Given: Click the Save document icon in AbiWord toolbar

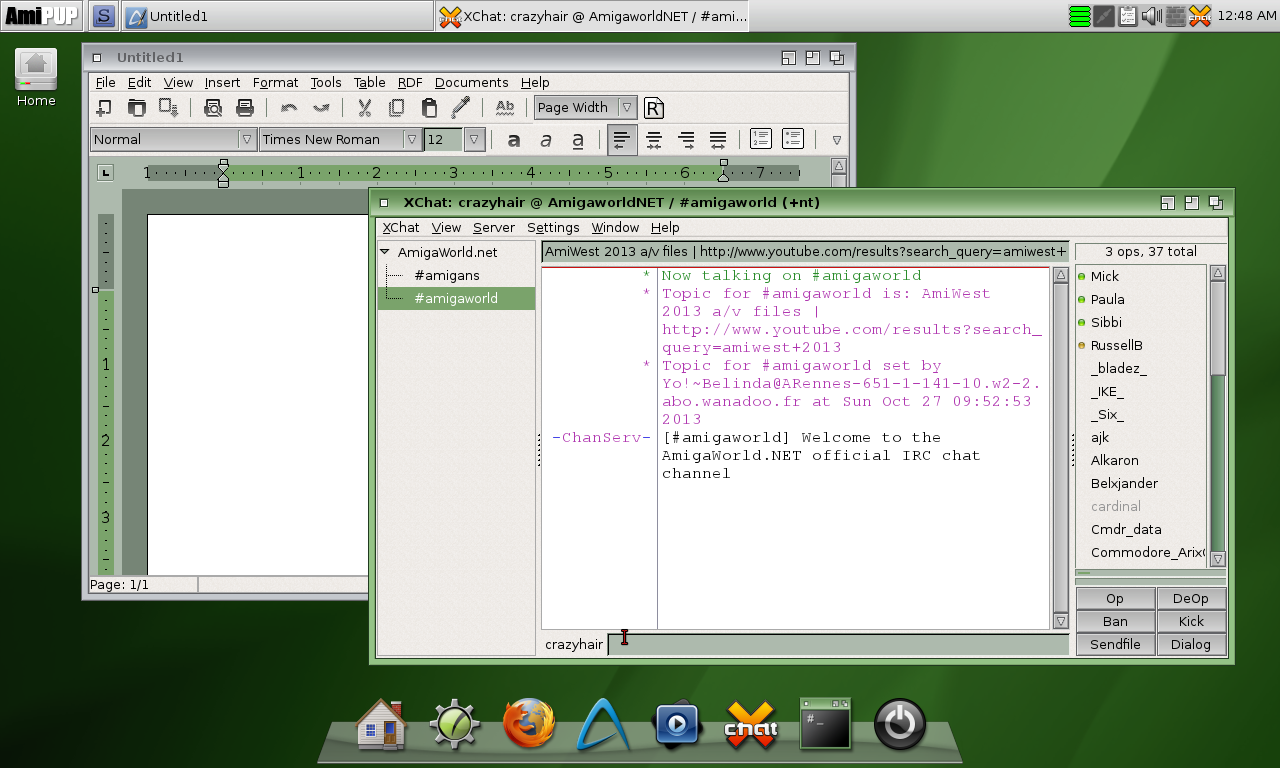Looking at the screenshot, I should (168, 108).
